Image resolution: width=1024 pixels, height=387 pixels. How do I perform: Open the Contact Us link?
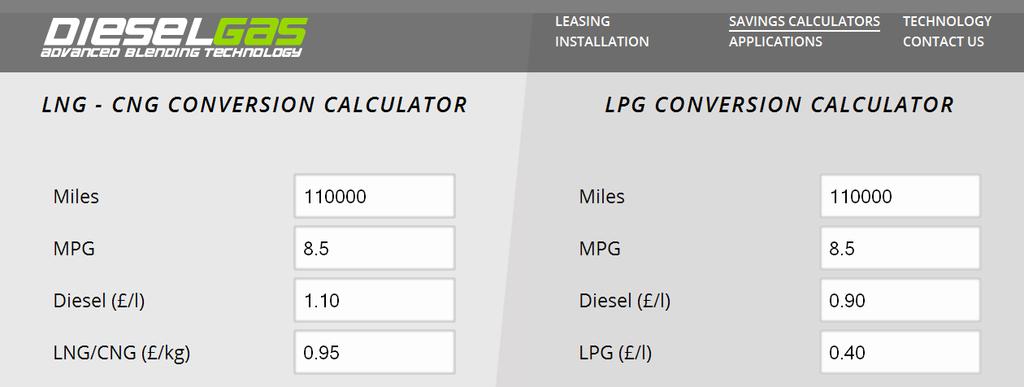point(943,42)
